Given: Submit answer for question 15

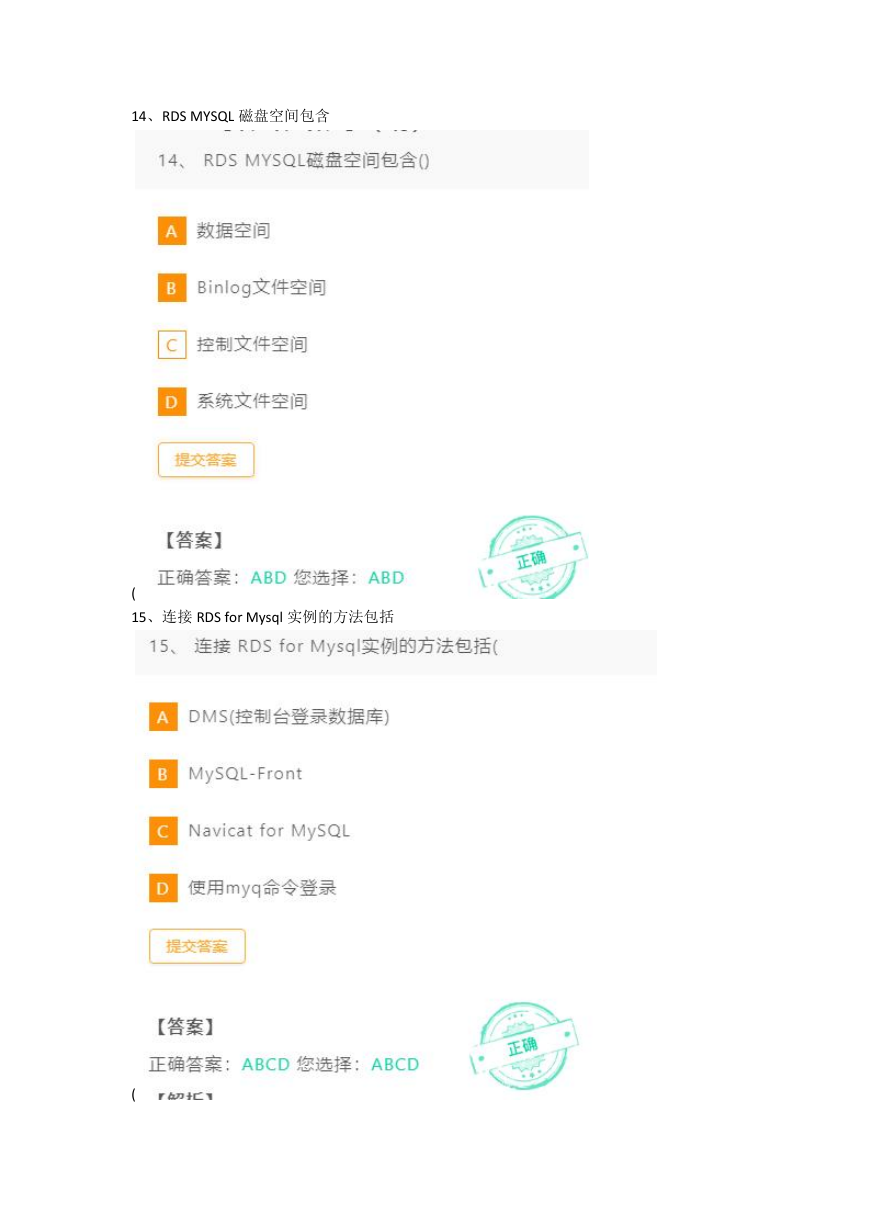Looking at the screenshot, I should [197, 946].
